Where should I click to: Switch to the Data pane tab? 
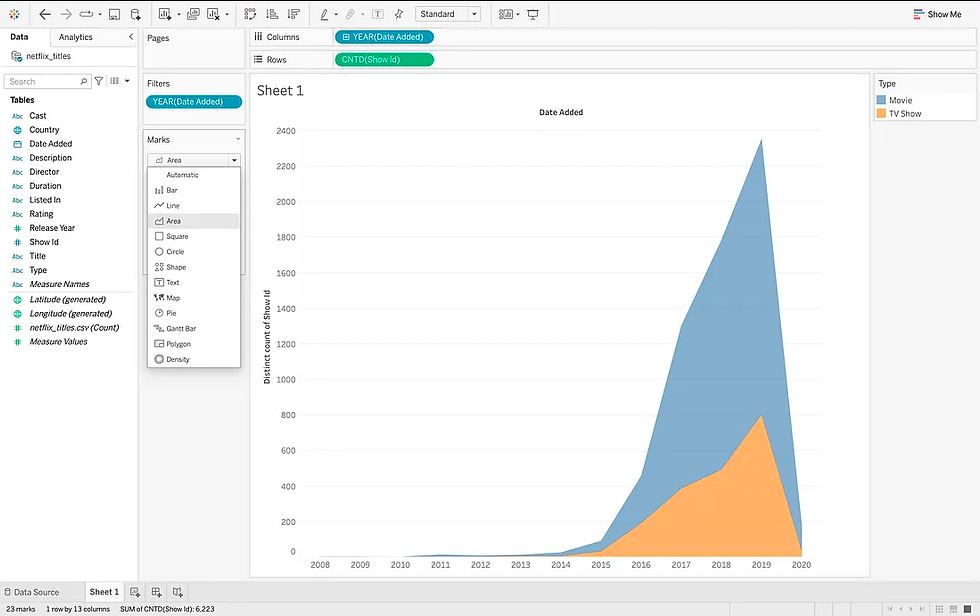point(19,37)
